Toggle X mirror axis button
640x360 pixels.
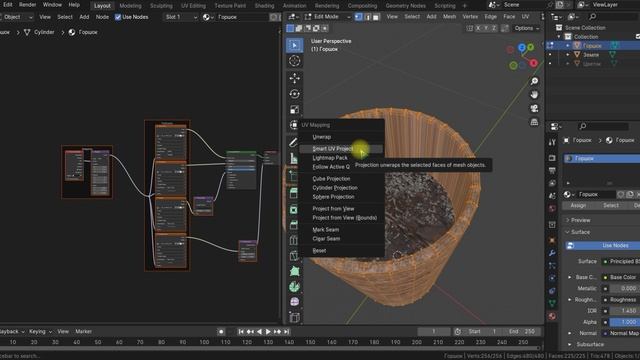click(x=478, y=28)
